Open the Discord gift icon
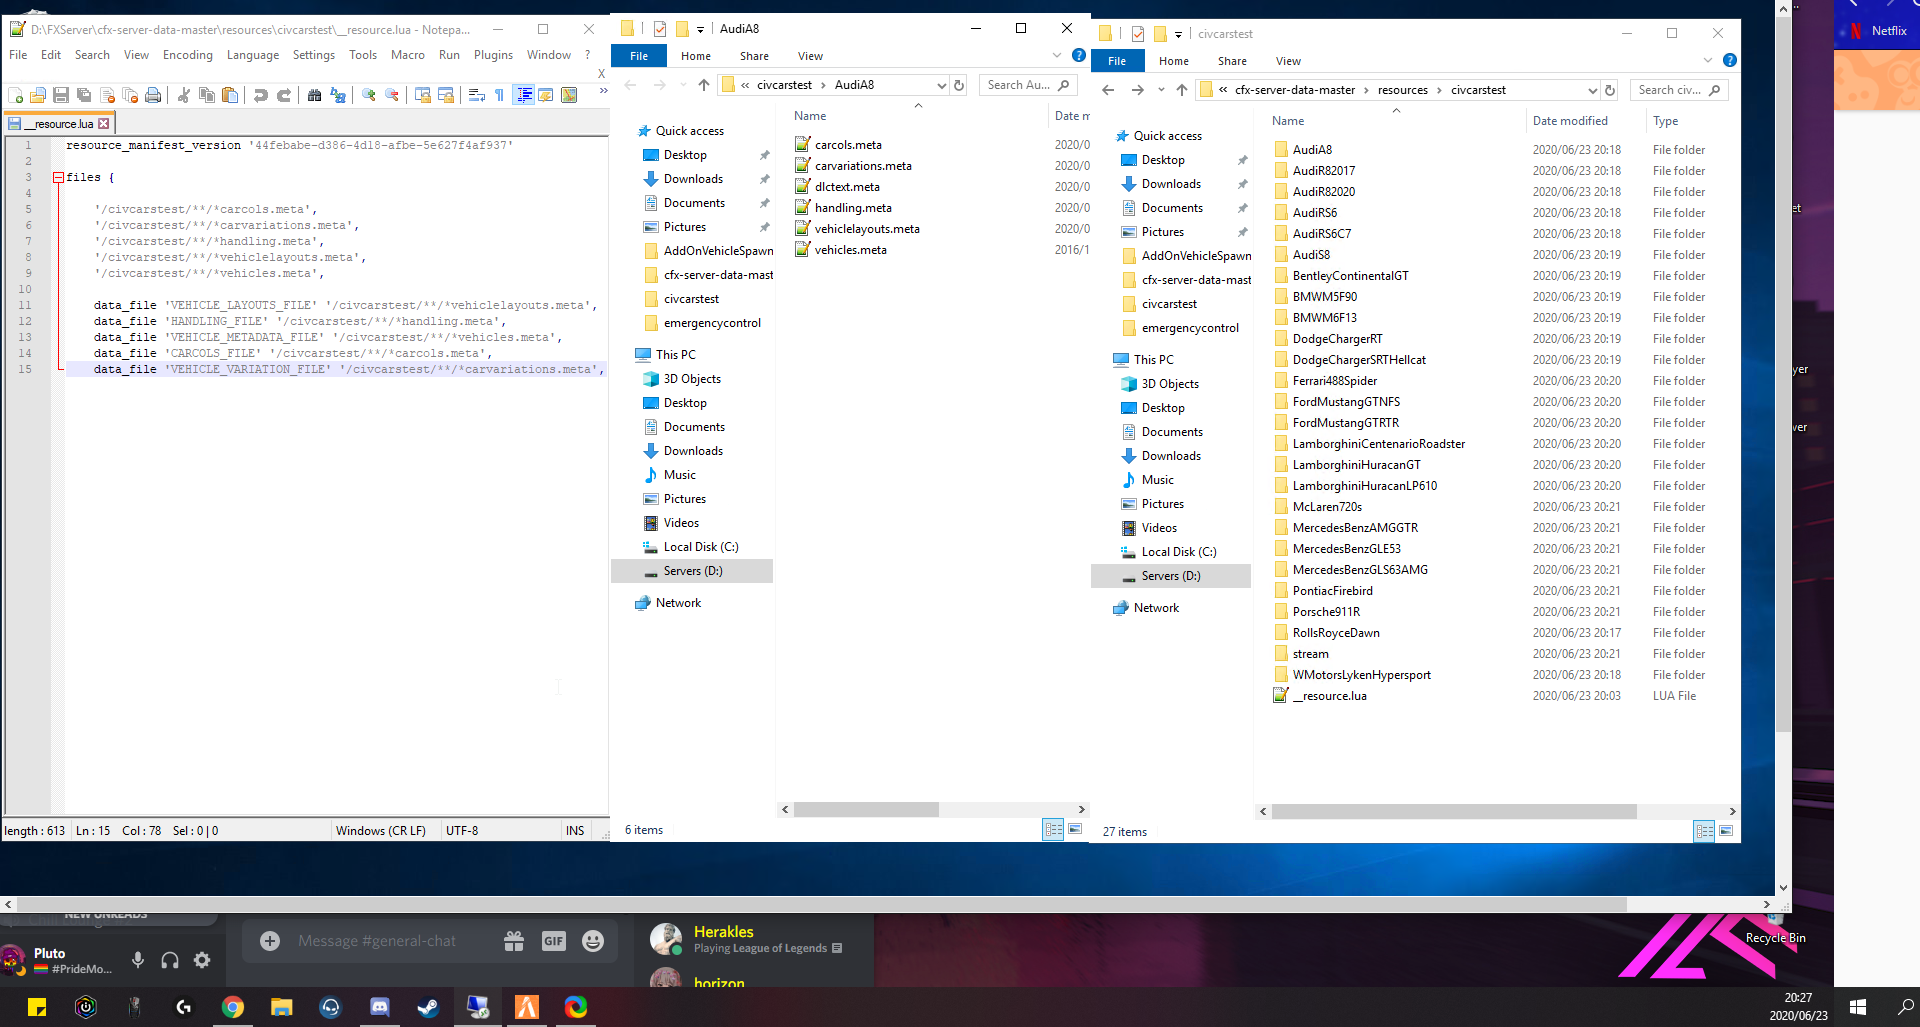Viewport: 1920px width, 1027px height. click(x=514, y=941)
